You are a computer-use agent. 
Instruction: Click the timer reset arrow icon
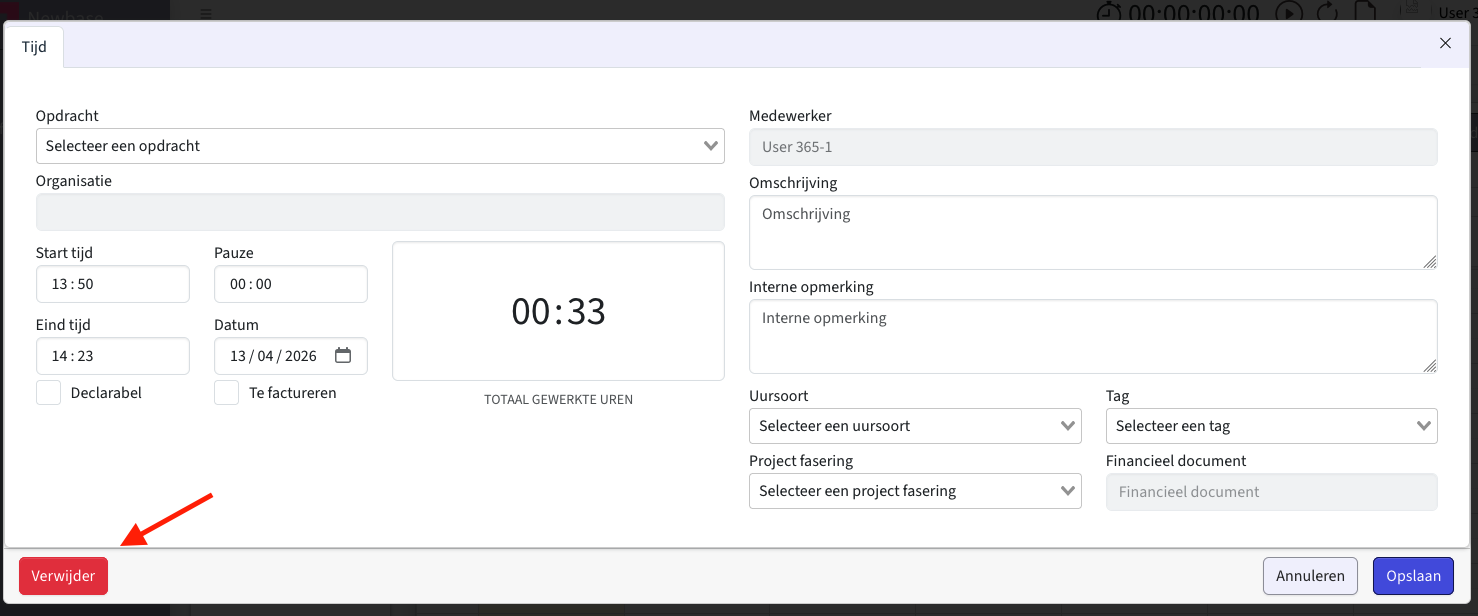pos(1328,12)
